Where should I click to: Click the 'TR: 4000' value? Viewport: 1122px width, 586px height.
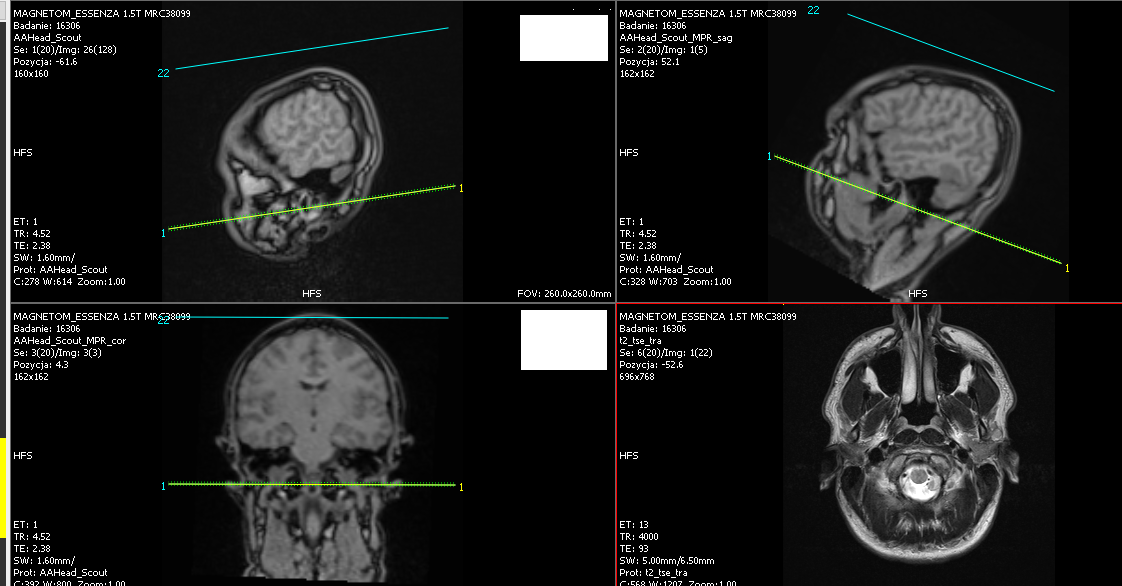coord(639,537)
